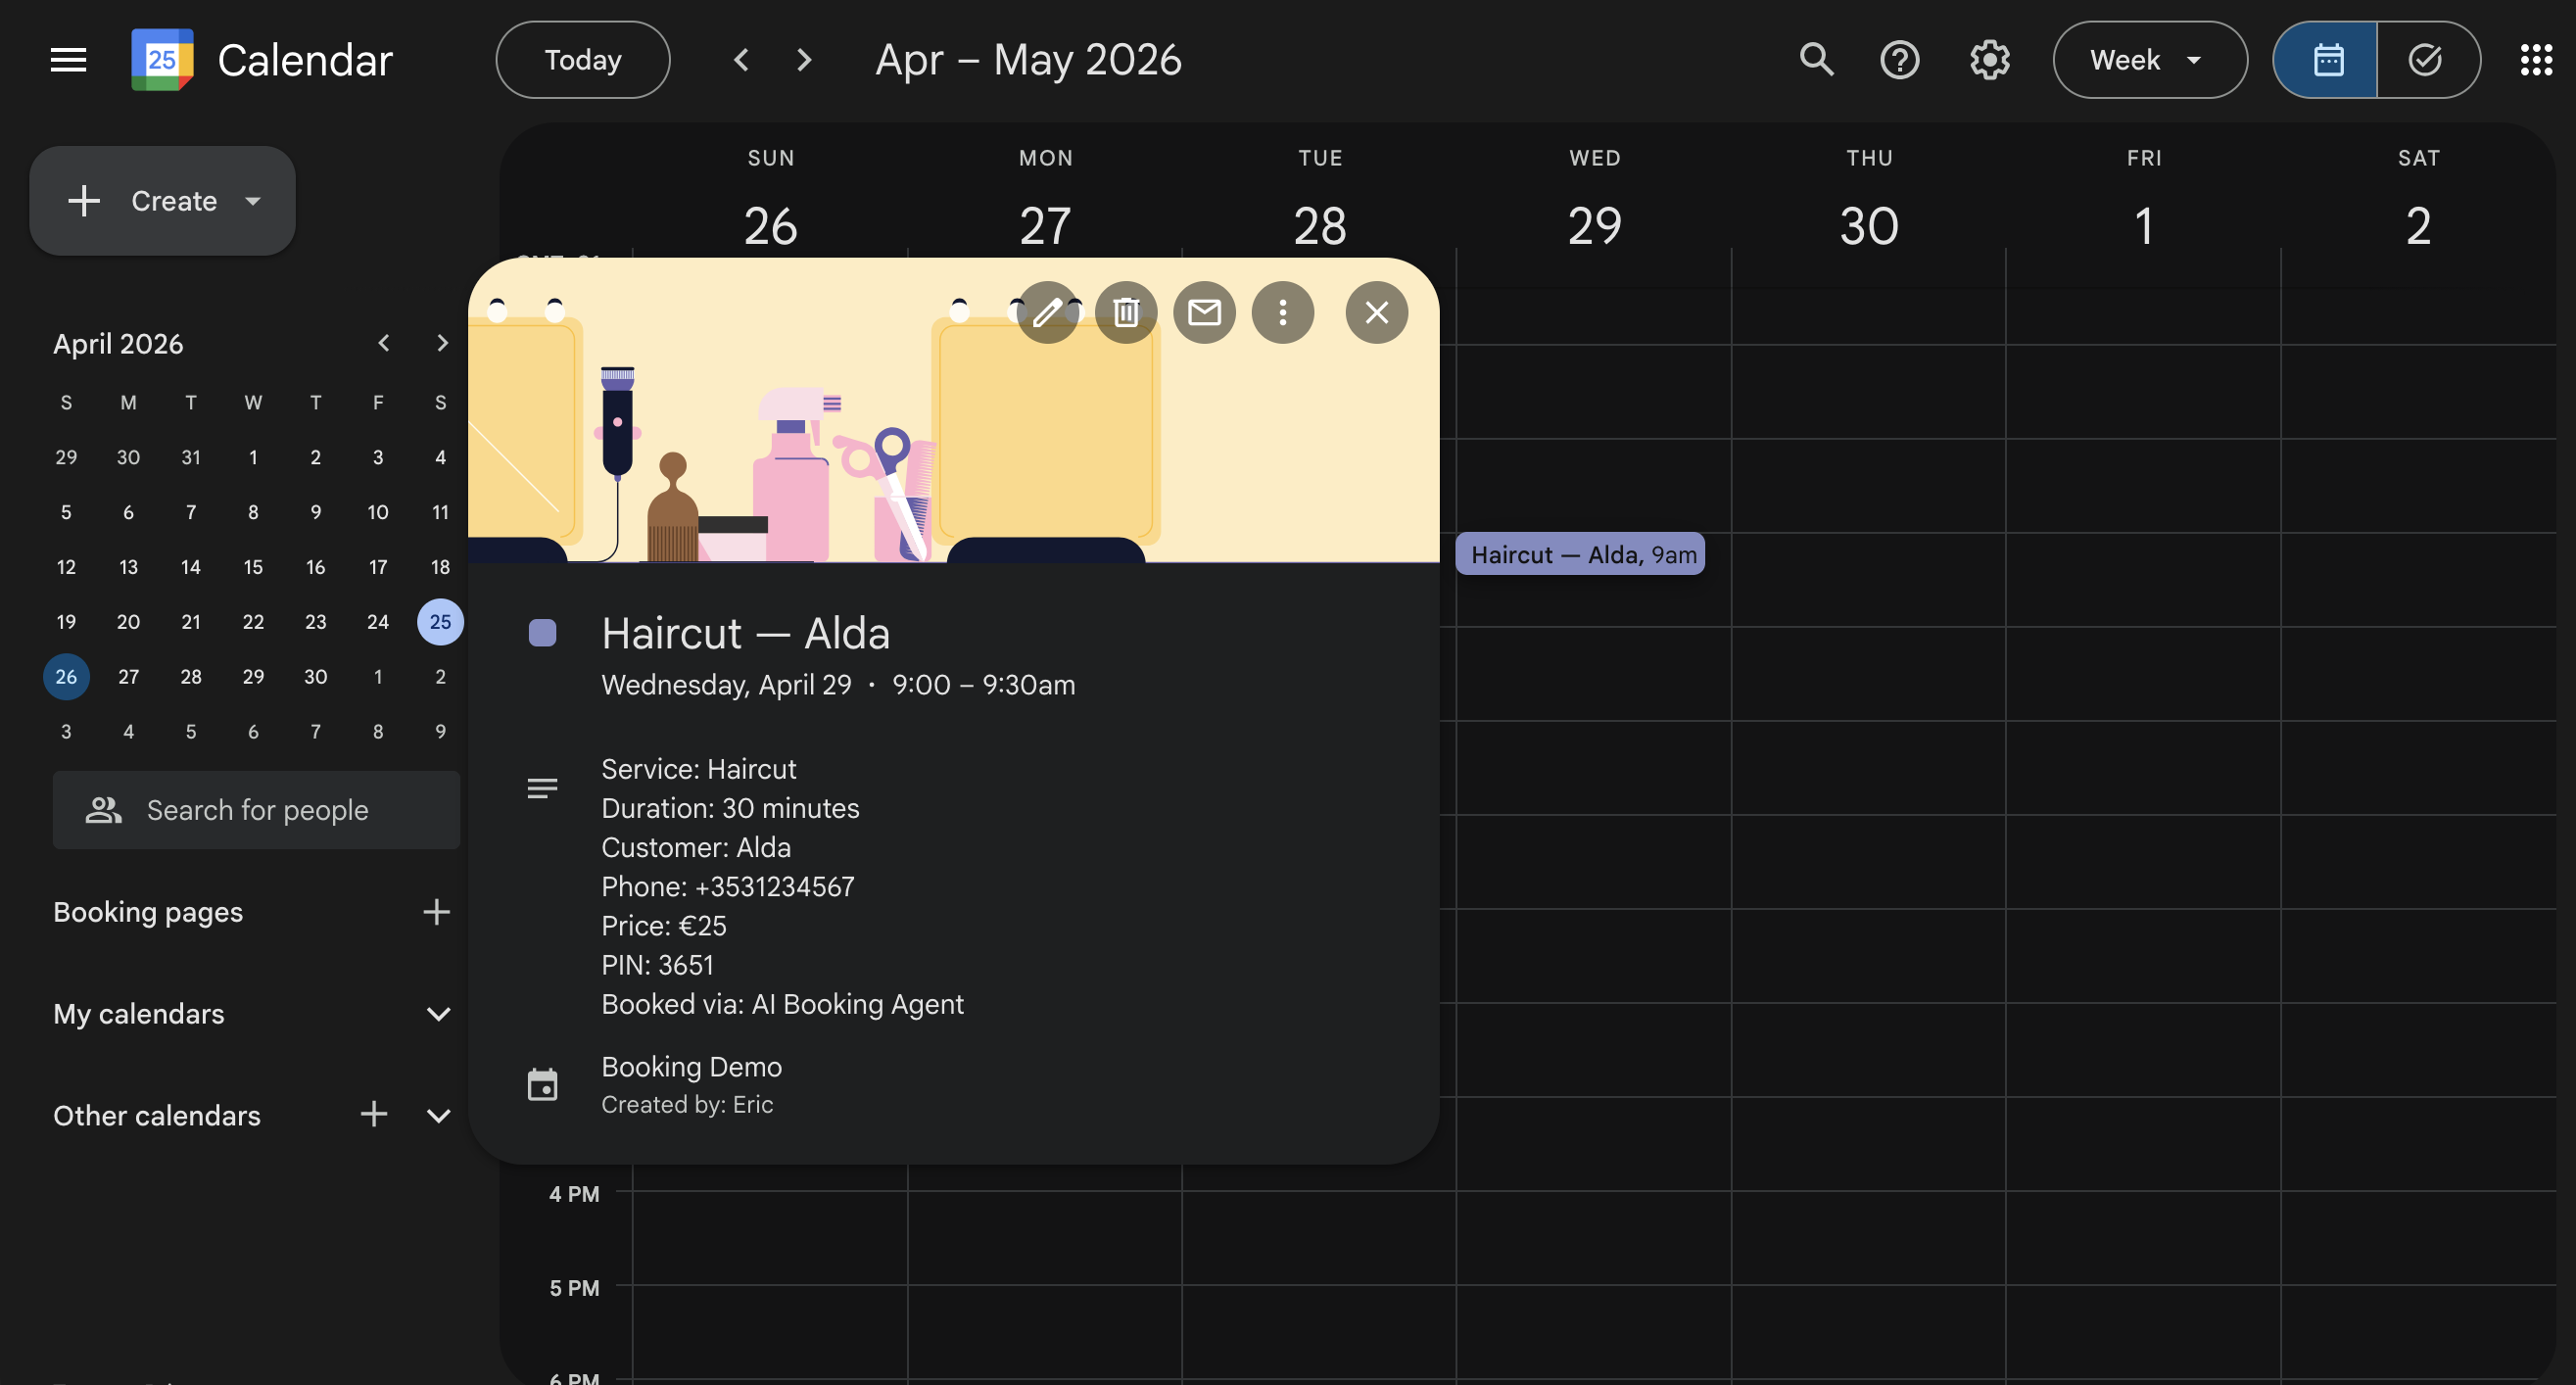Image resolution: width=2576 pixels, height=1385 pixels.
Task: Select April 29 in mini calendar
Action: coord(253,676)
